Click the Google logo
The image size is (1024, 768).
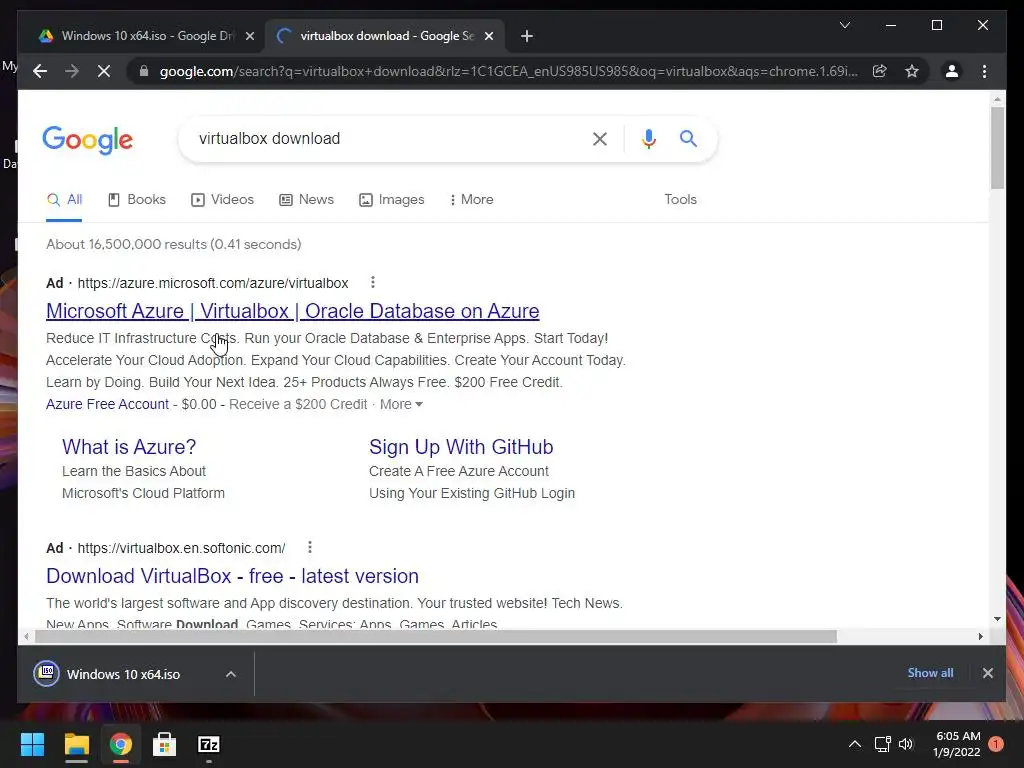tap(88, 140)
